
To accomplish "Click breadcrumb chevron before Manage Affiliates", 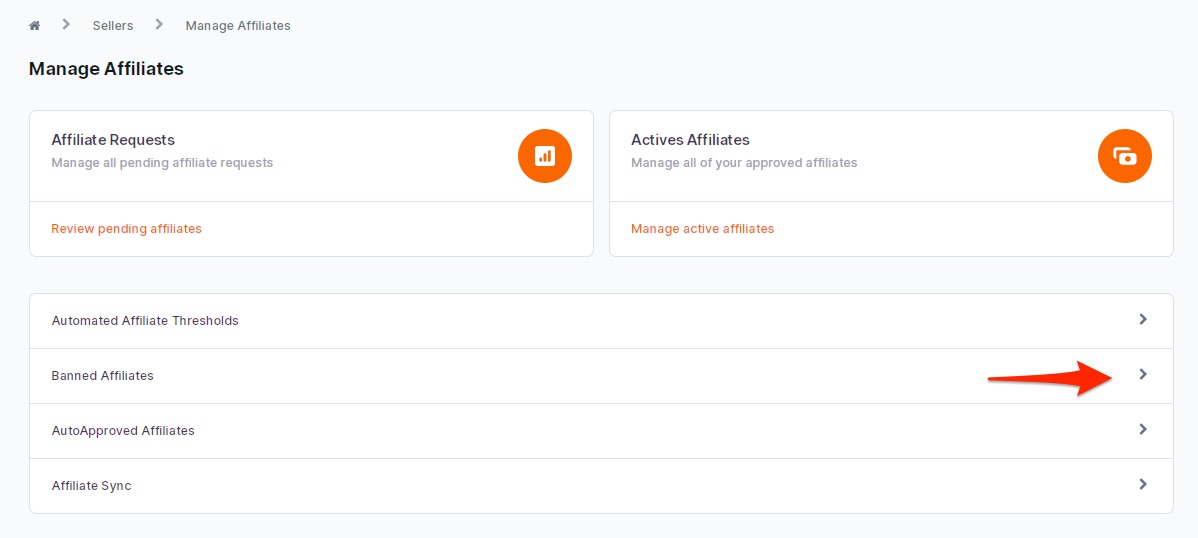I will click(x=159, y=24).
